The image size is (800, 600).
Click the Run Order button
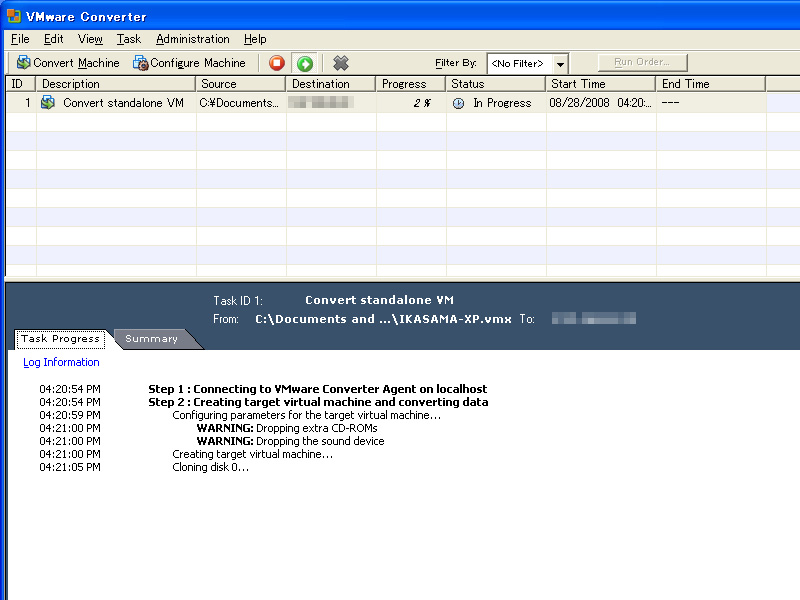click(642, 62)
